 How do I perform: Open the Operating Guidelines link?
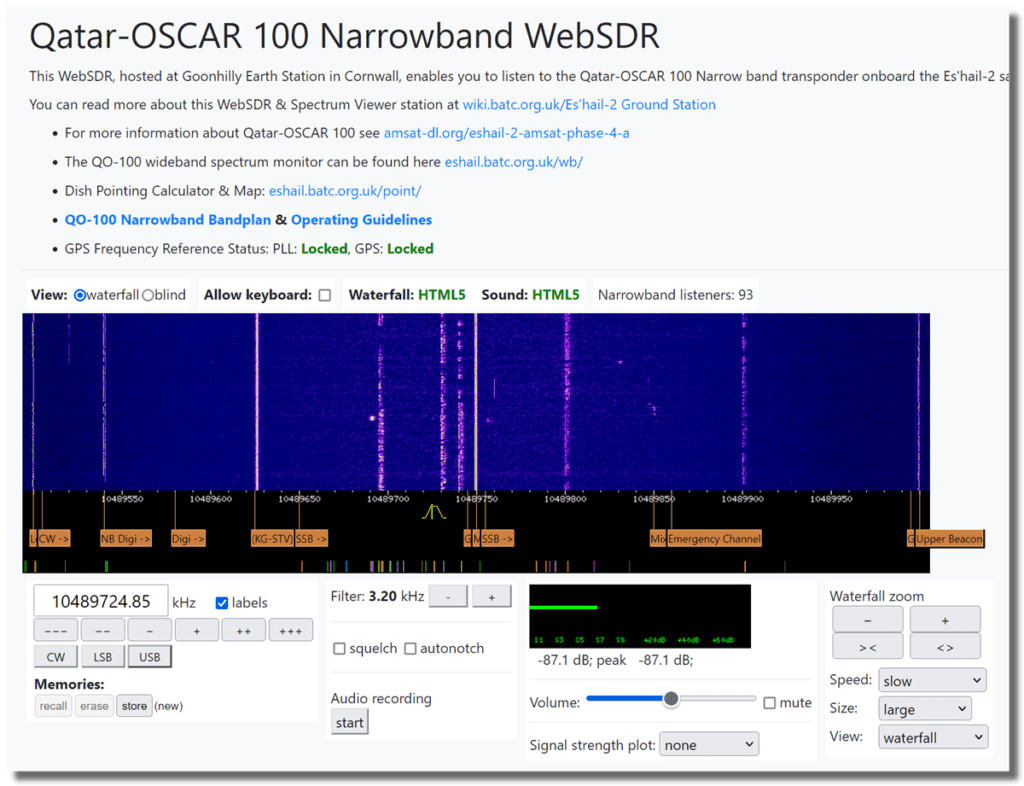tap(362, 219)
